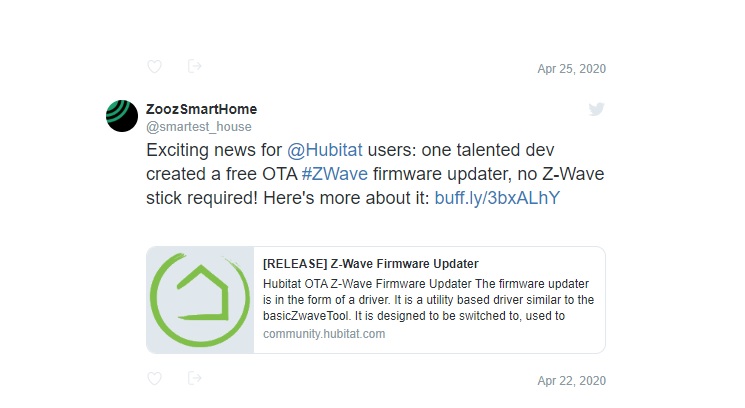Click the Twitter bird logo icon

click(x=596, y=109)
